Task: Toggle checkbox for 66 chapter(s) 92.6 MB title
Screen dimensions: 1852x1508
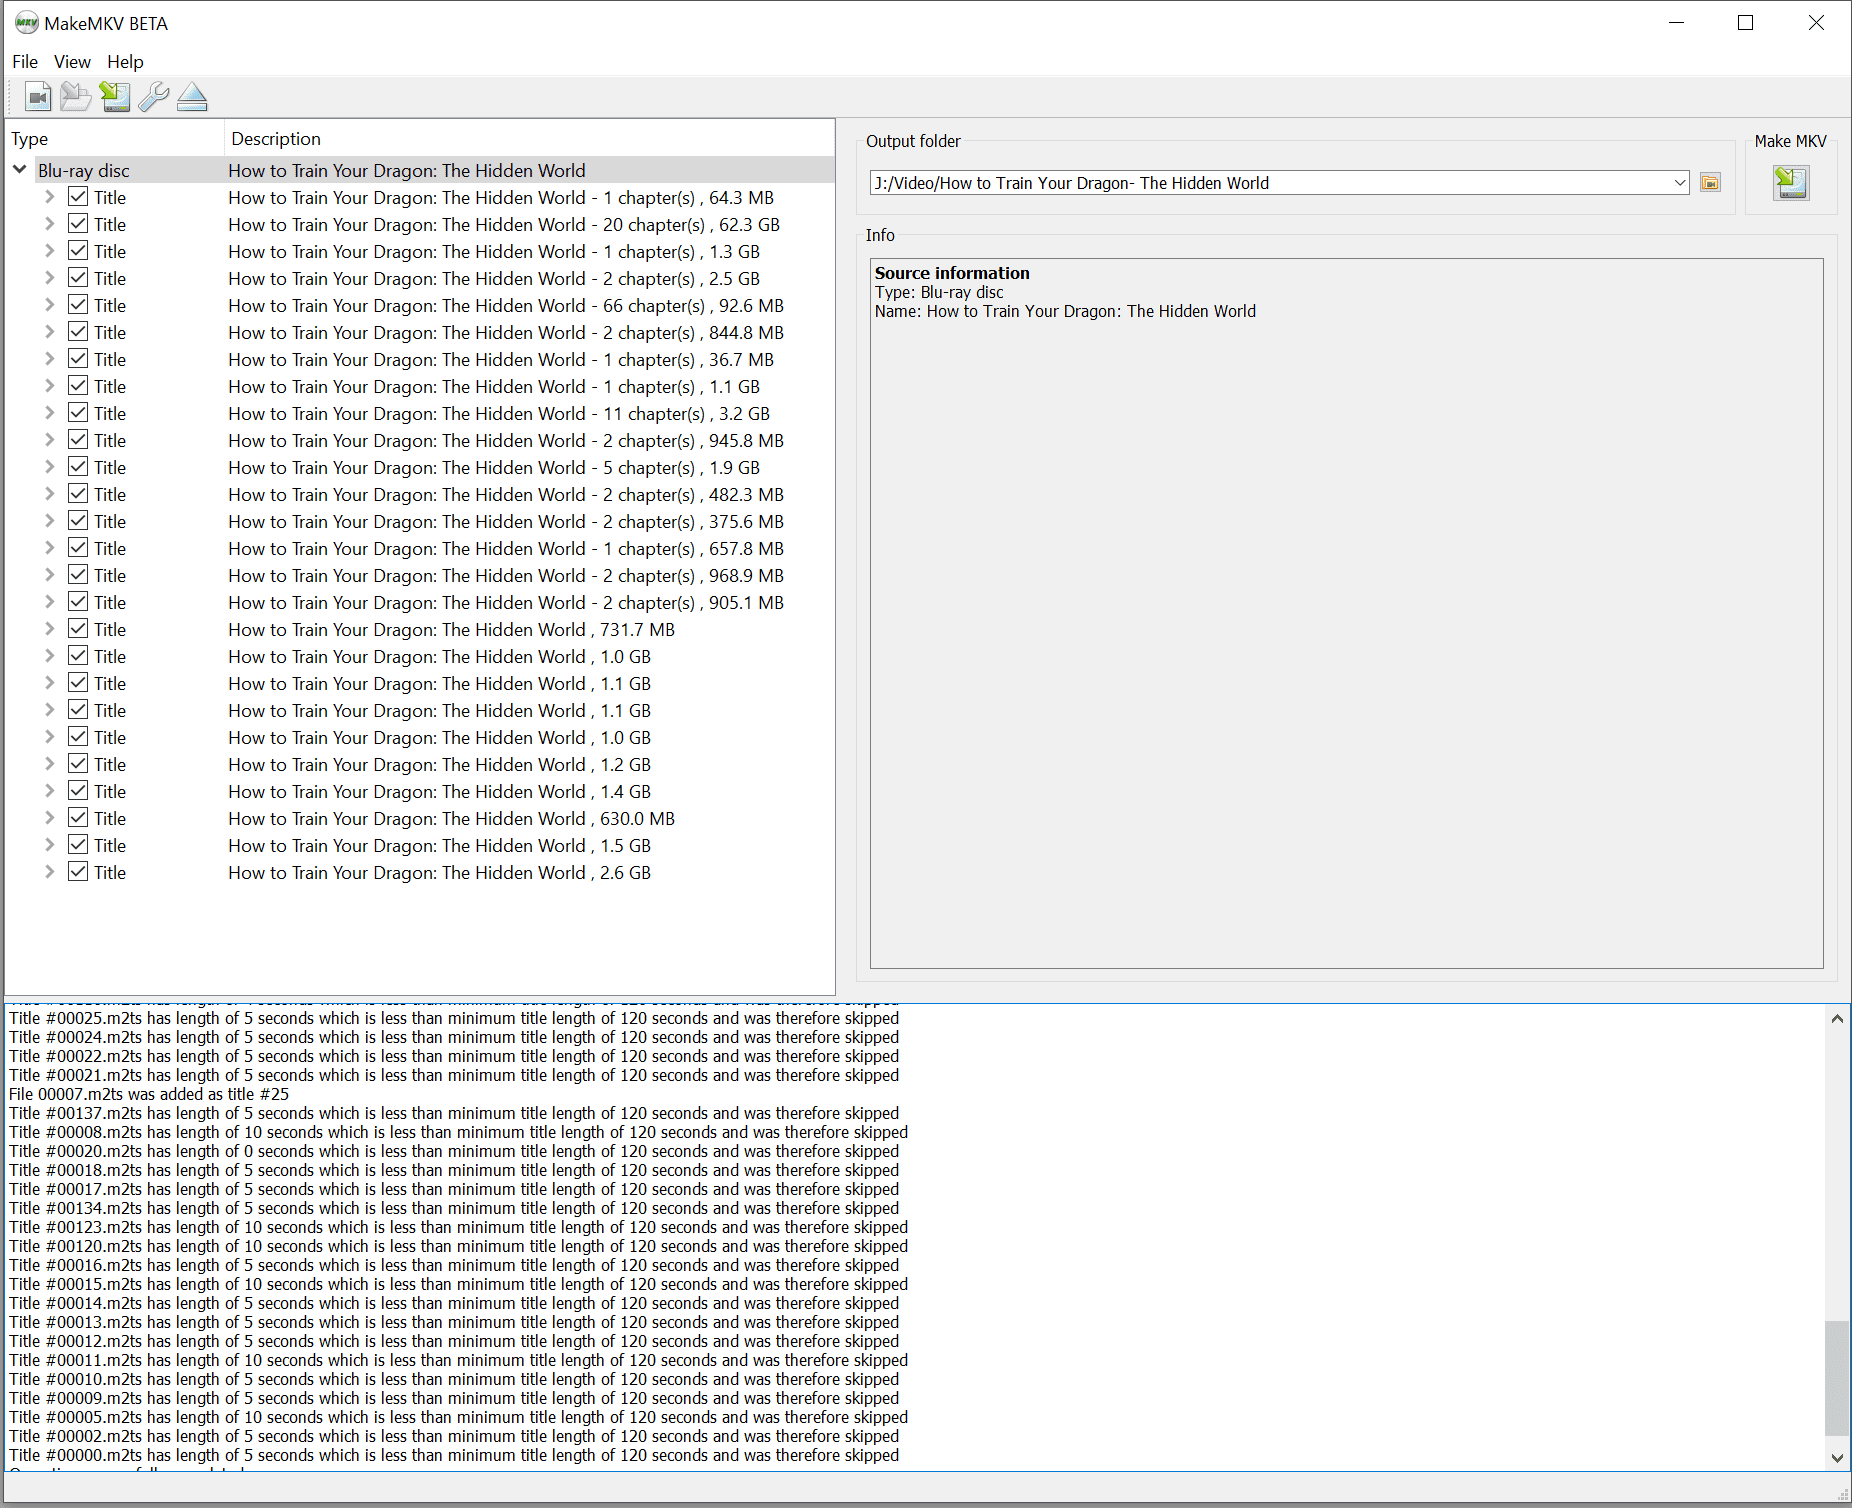Action: point(78,305)
